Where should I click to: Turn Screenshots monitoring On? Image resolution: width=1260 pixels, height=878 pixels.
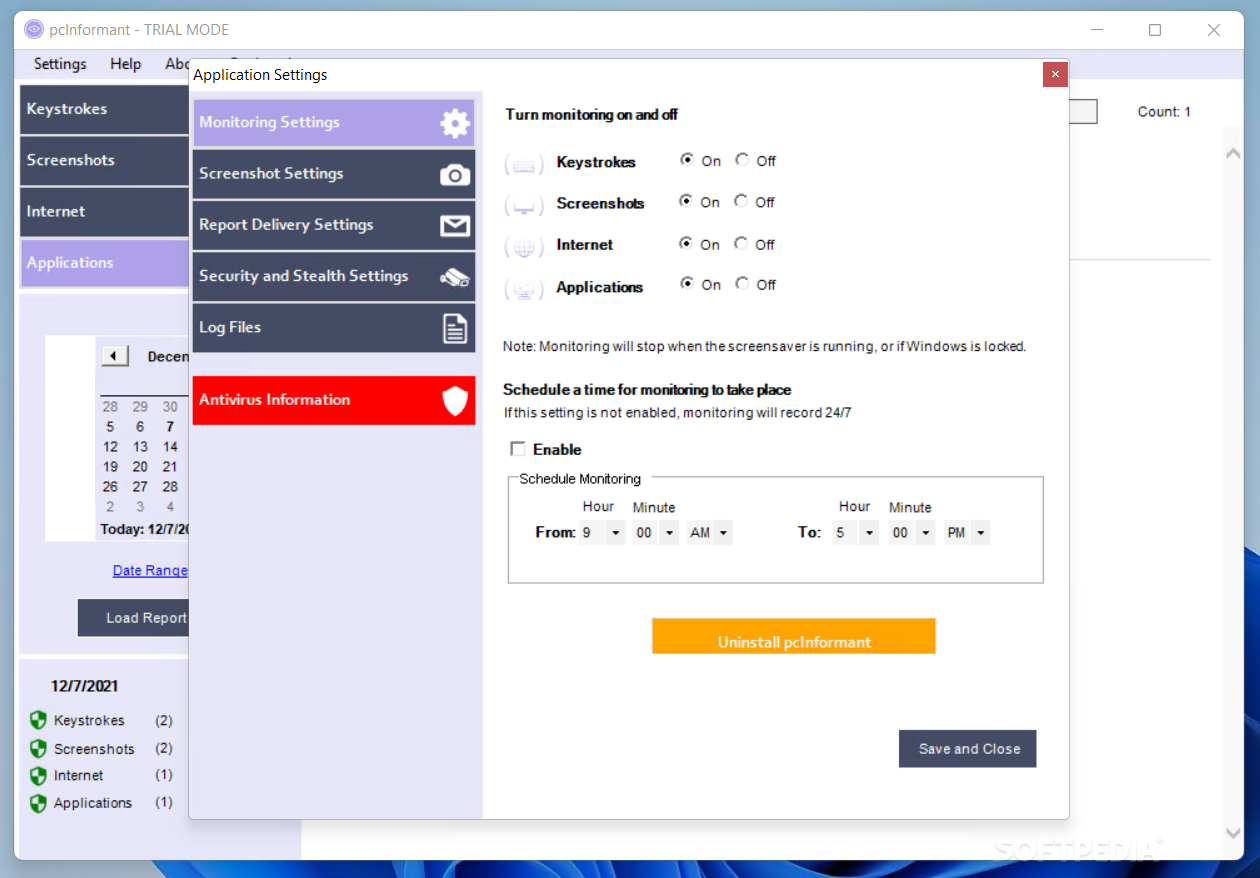[686, 201]
